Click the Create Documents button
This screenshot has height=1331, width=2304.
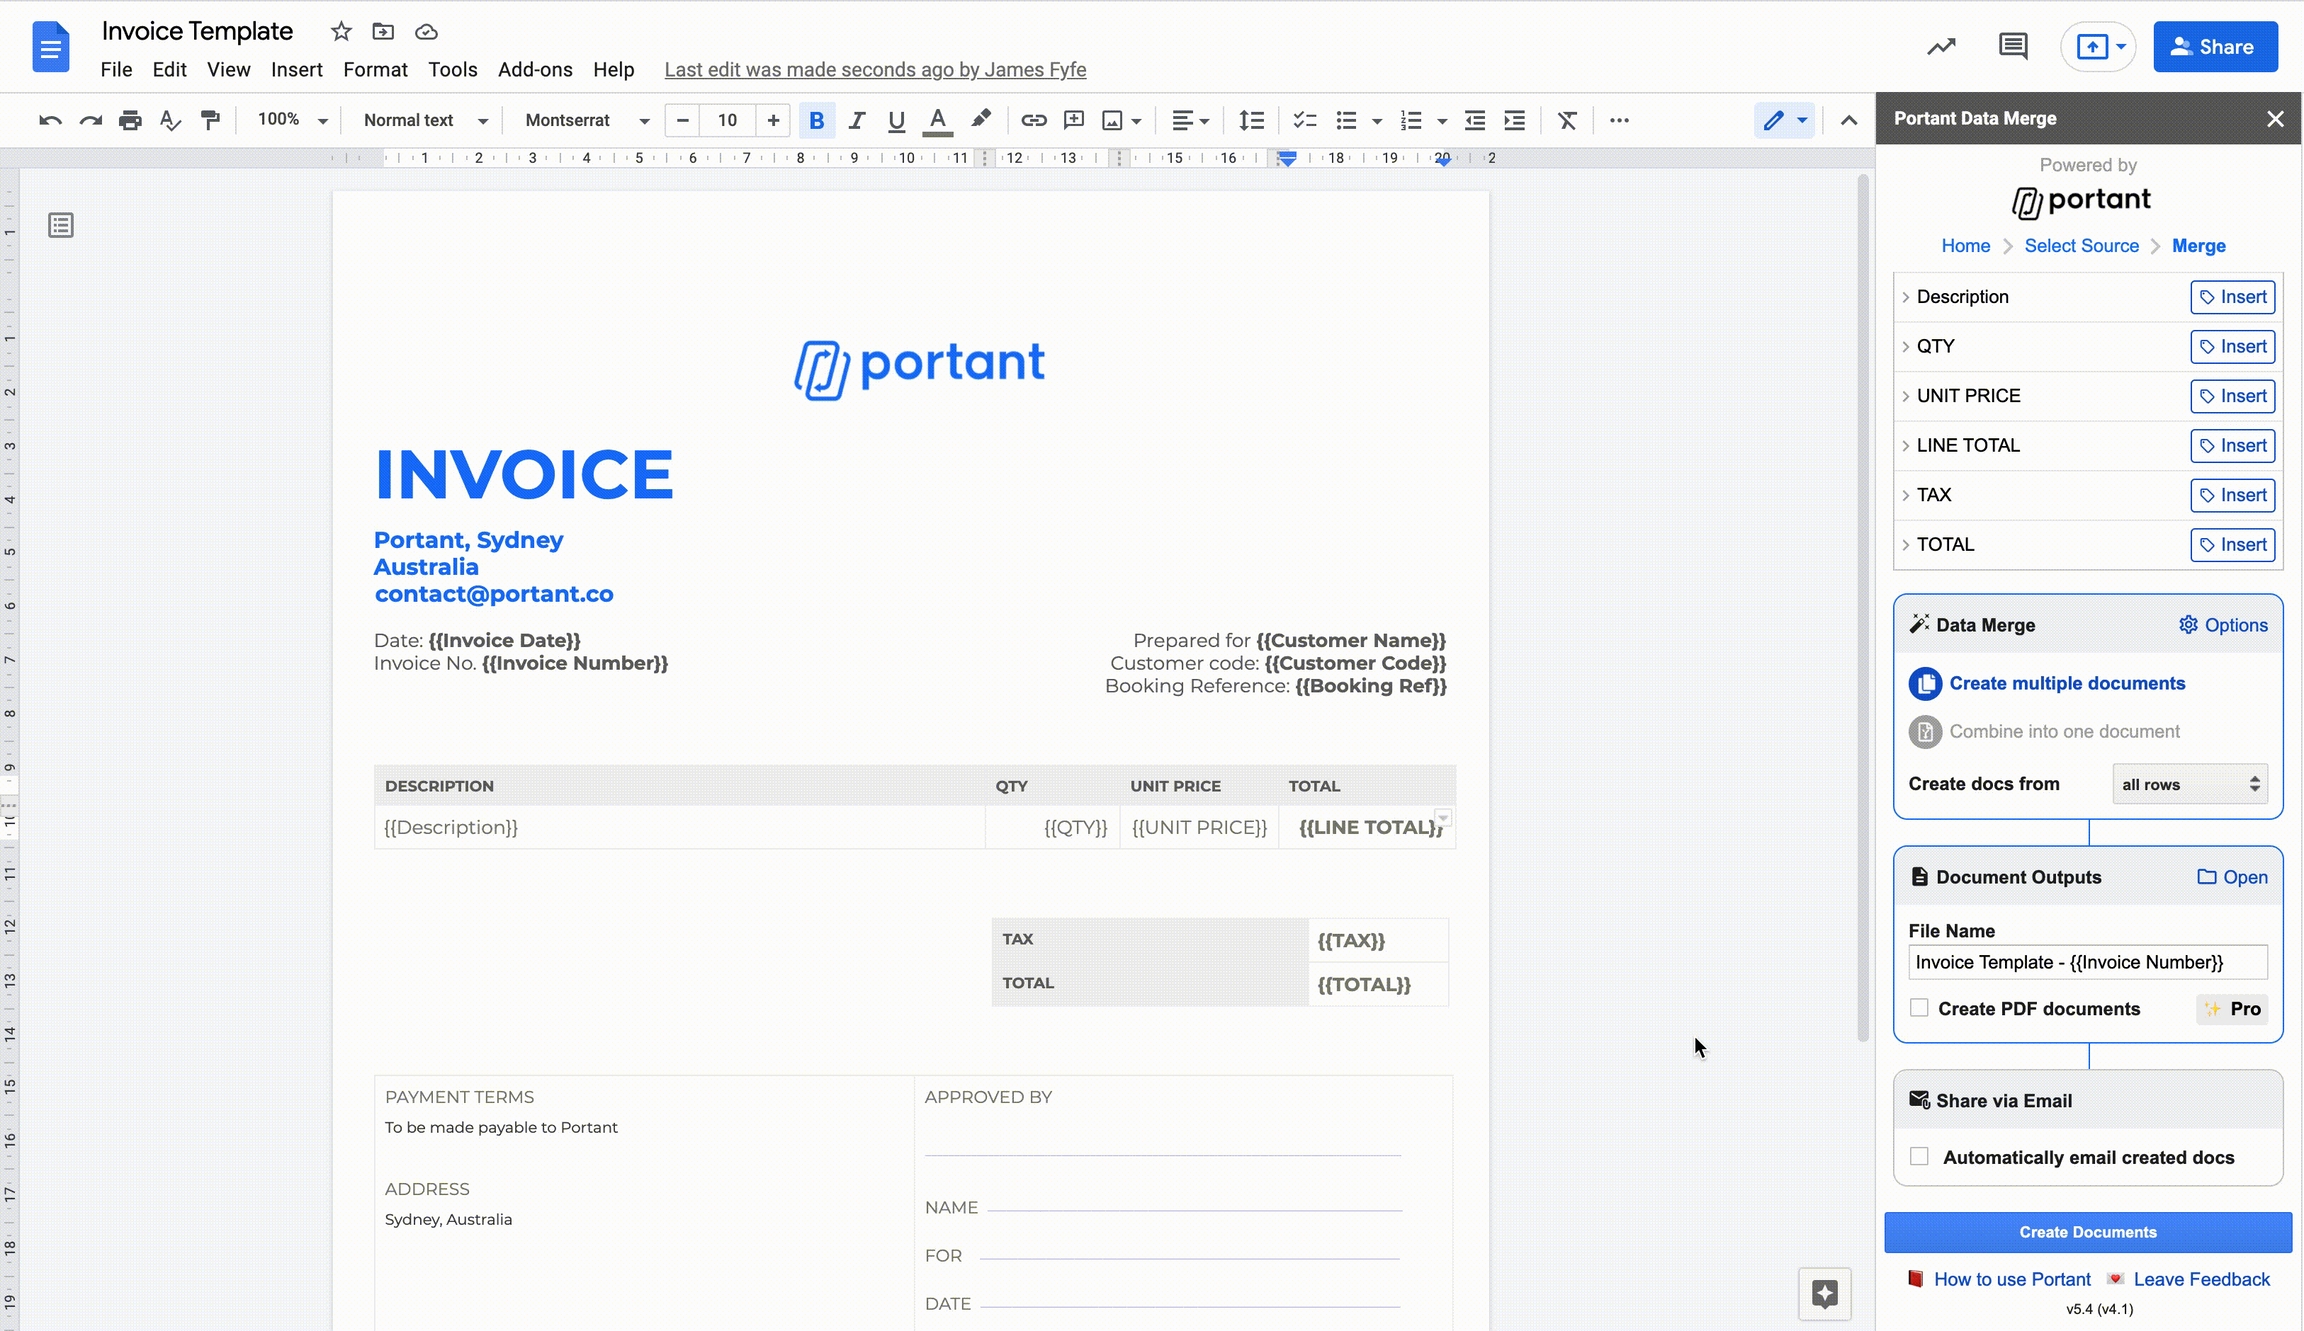coord(2087,1232)
